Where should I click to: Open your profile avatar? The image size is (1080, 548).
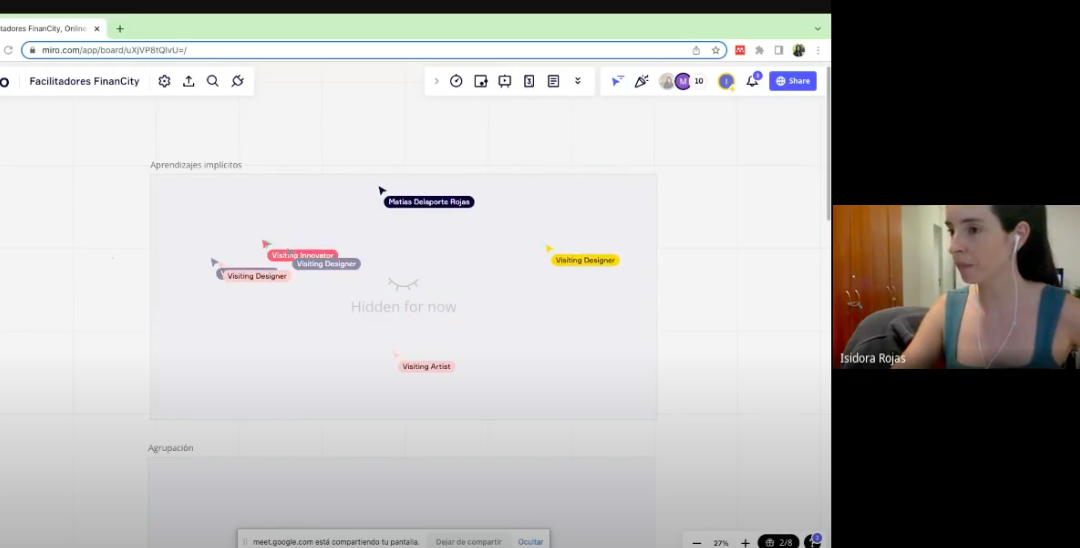point(726,81)
